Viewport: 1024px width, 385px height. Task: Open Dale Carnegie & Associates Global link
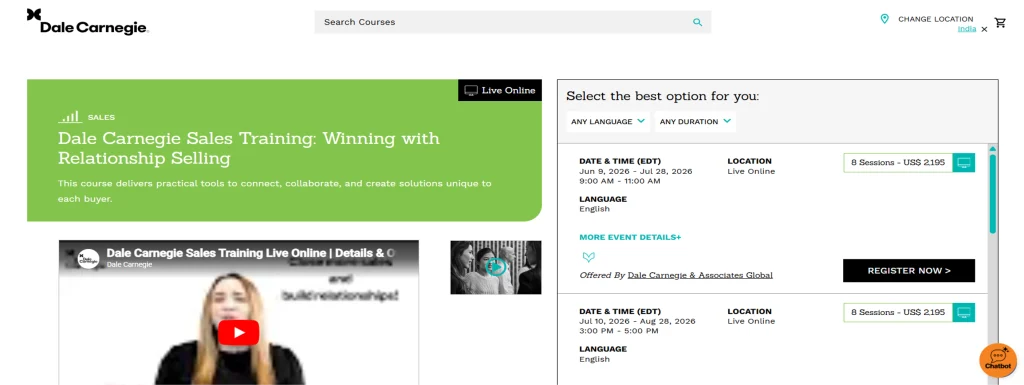(700, 275)
